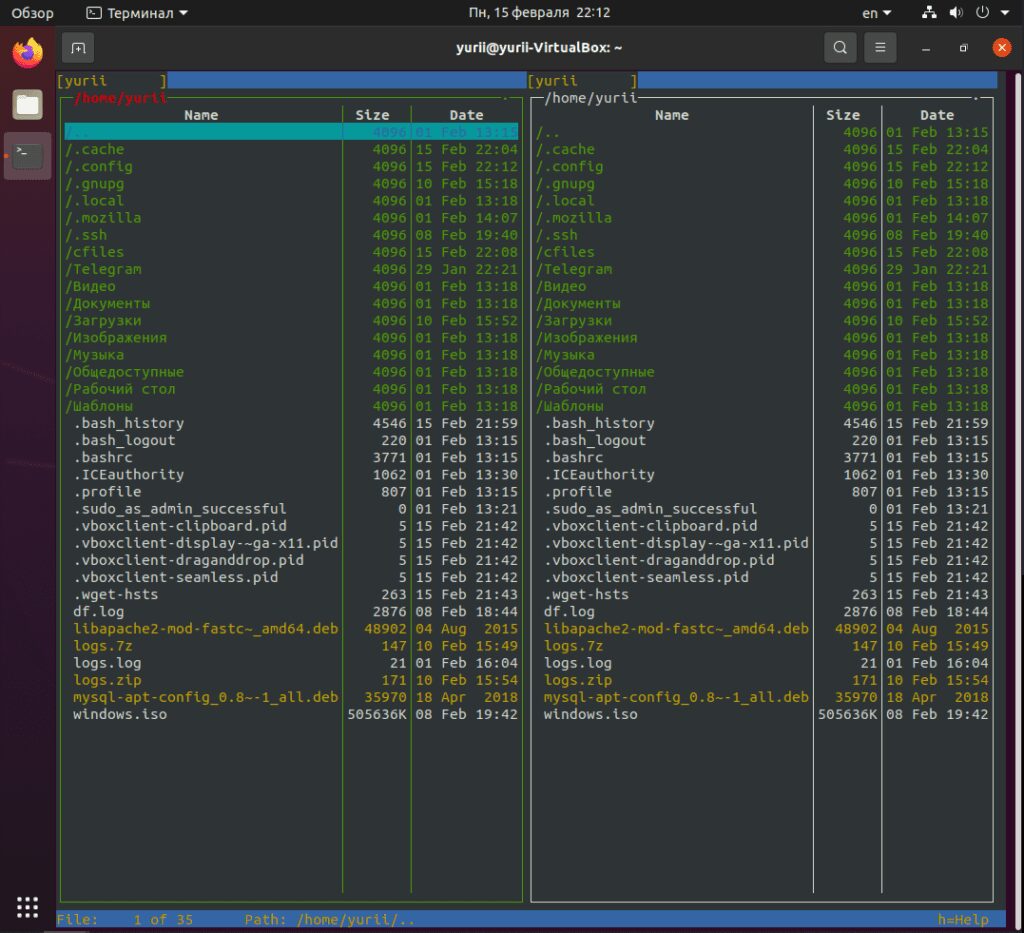1024x933 pixels.
Task: Open the Обзор activities overview
Action: coord(33,13)
